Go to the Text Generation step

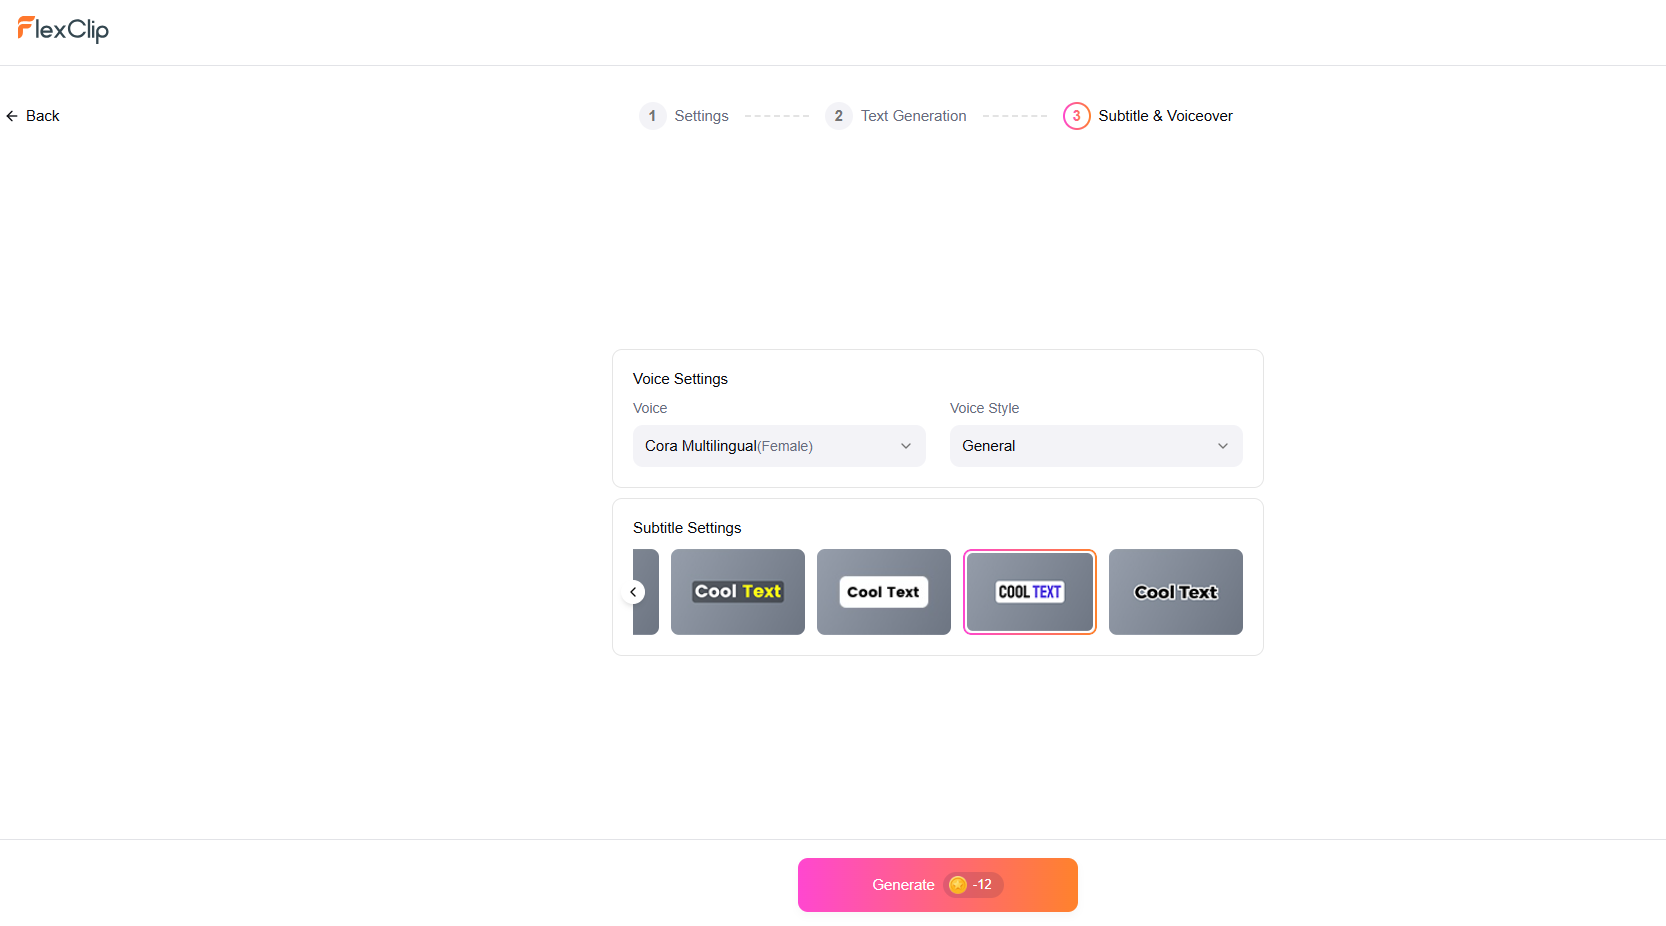click(913, 116)
